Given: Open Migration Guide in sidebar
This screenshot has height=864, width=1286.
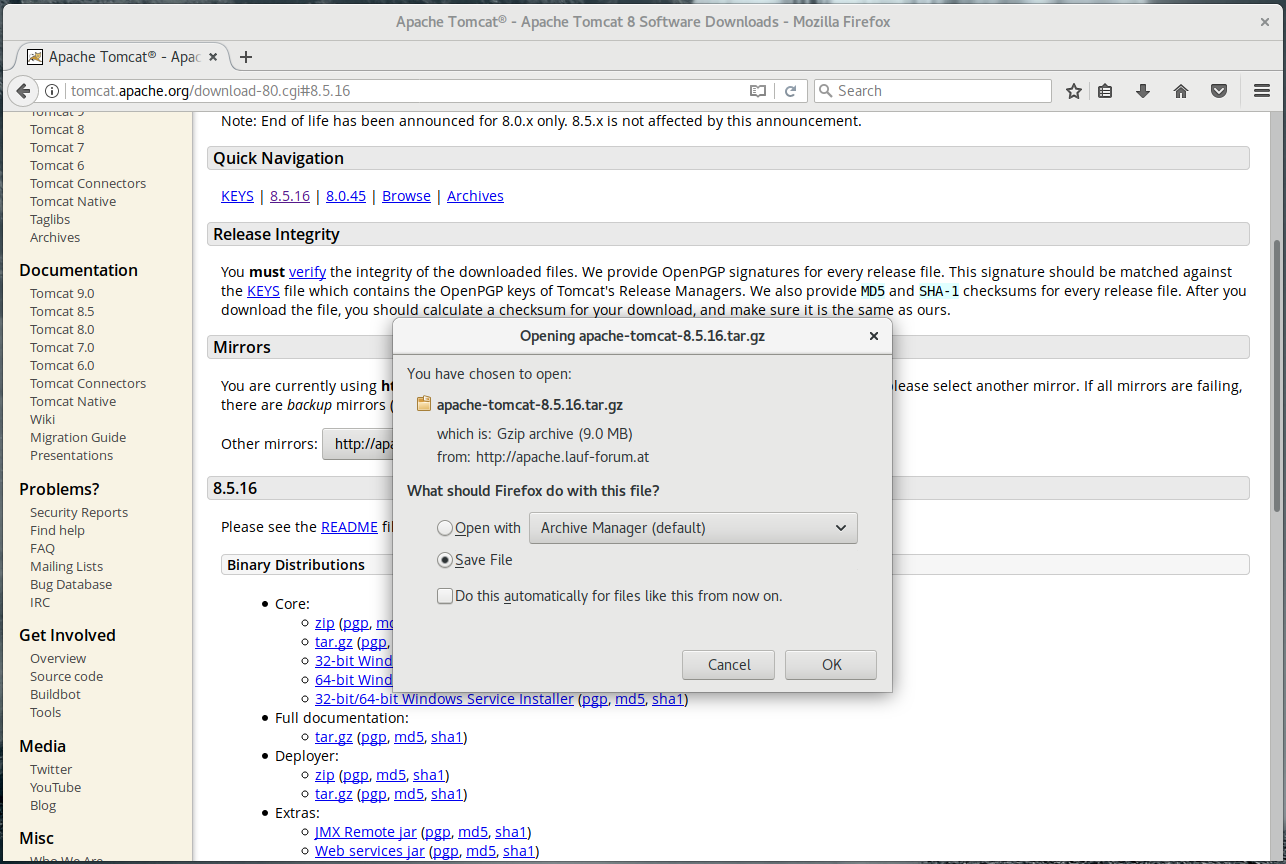Looking at the screenshot, I should (78, 437).
